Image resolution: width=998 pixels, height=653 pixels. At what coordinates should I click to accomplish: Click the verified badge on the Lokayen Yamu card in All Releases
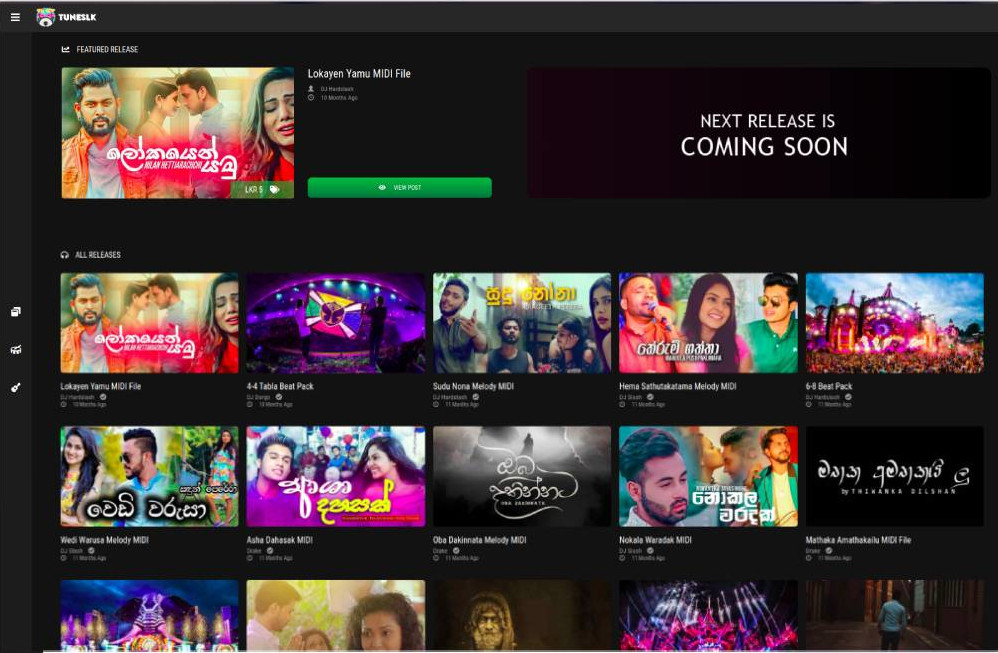tap(102, 397)
